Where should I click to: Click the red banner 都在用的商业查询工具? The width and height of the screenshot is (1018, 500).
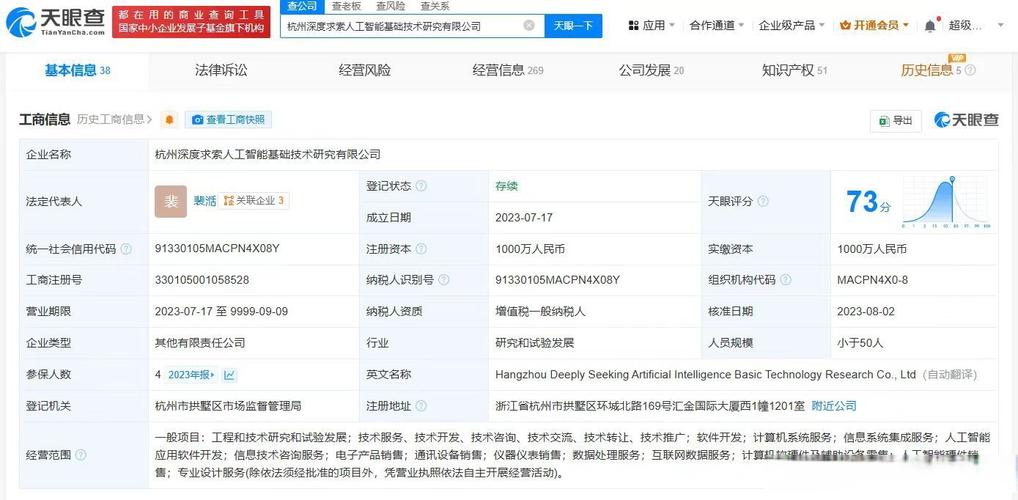point(192,21)
